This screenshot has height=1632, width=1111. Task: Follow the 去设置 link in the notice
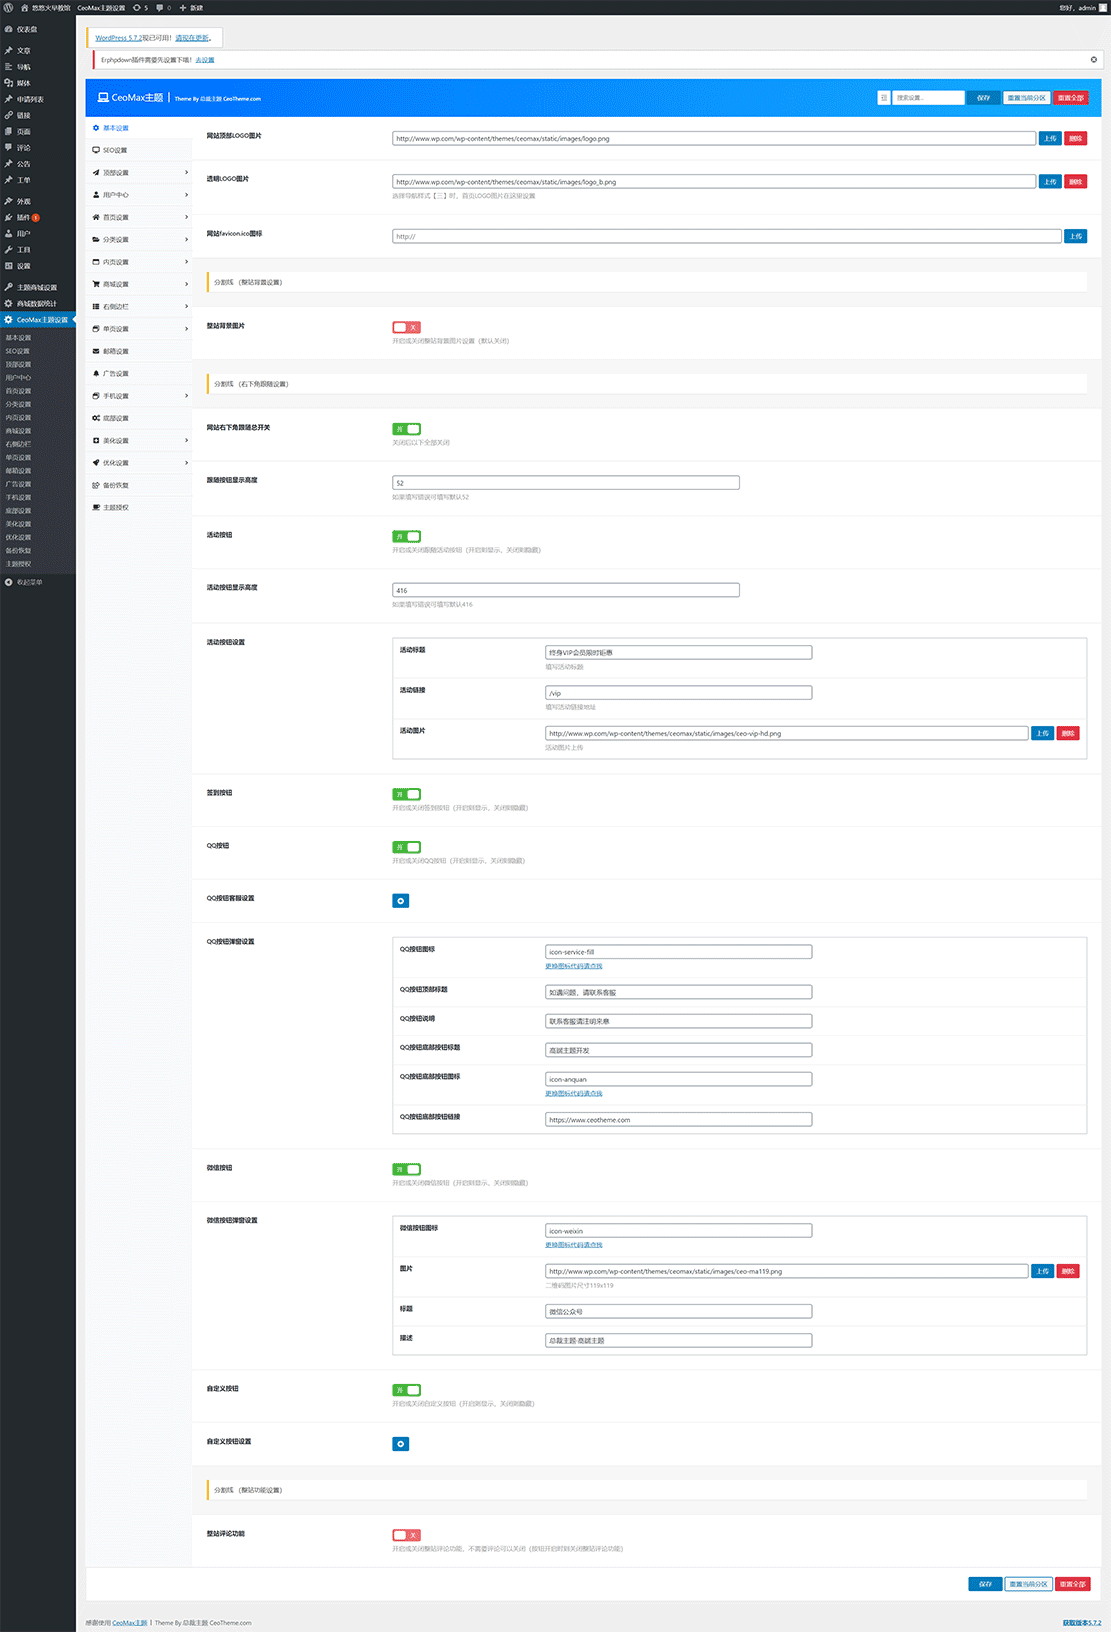[x=205, y=60]
